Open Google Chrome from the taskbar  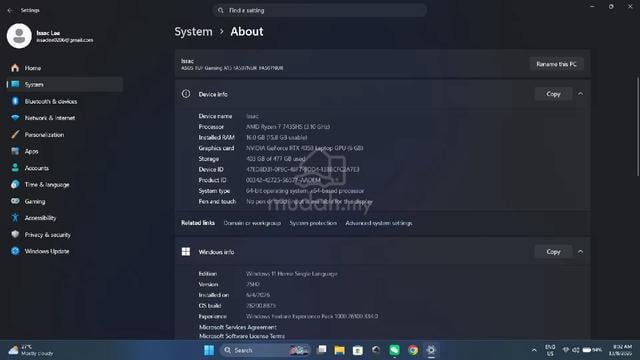pyautogui.click(x=413, y=350)
